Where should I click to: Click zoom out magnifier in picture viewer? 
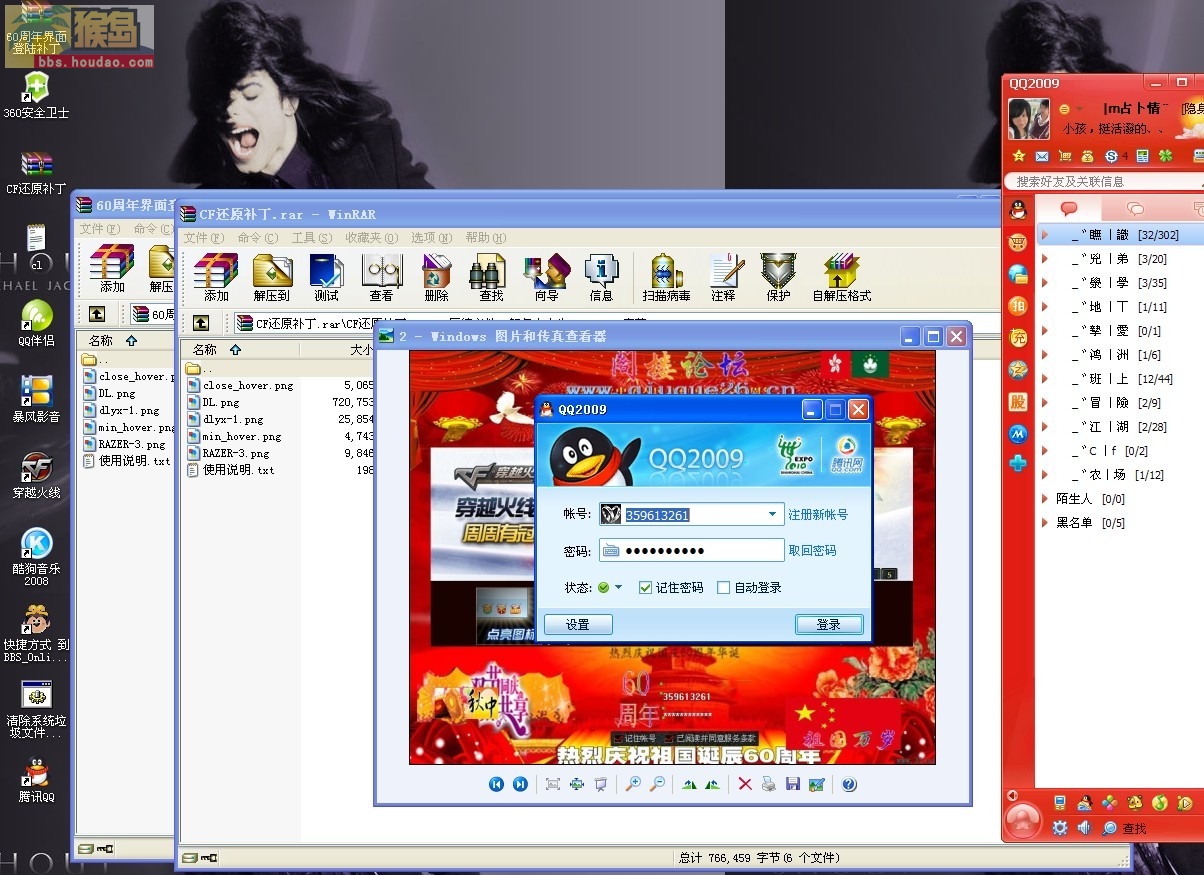click(657, 785)
